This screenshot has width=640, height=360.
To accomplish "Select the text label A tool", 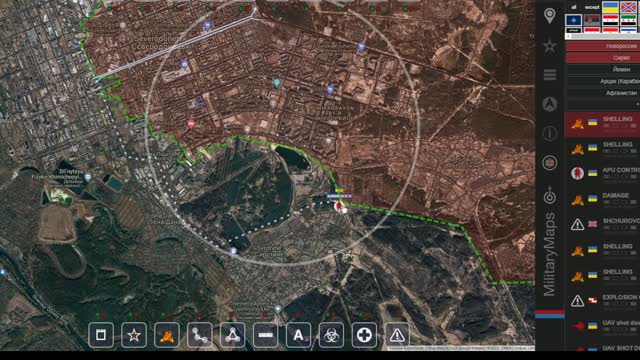I will [298, 335].
